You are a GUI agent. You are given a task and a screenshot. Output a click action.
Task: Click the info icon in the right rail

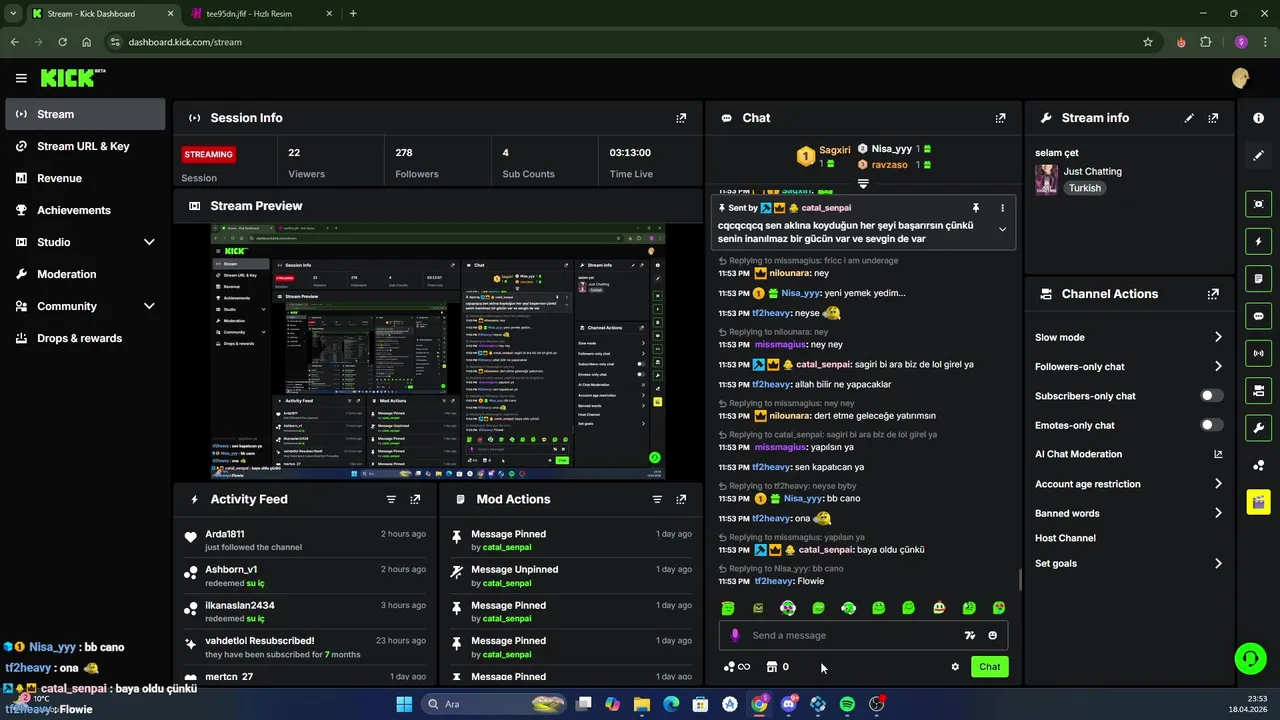pos(1258,118)
